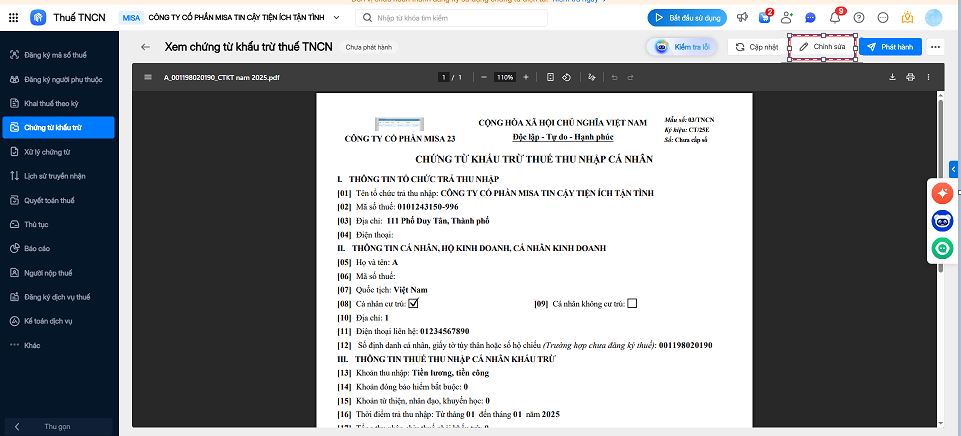Open the apps grid launcher

[13, 18]
